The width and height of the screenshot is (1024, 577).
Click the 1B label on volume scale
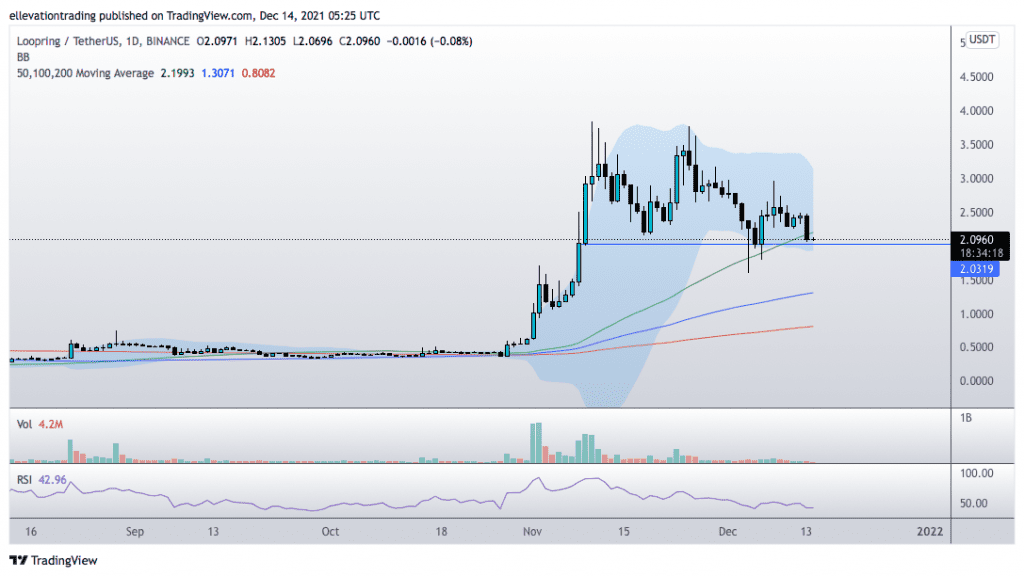(967, 417)
